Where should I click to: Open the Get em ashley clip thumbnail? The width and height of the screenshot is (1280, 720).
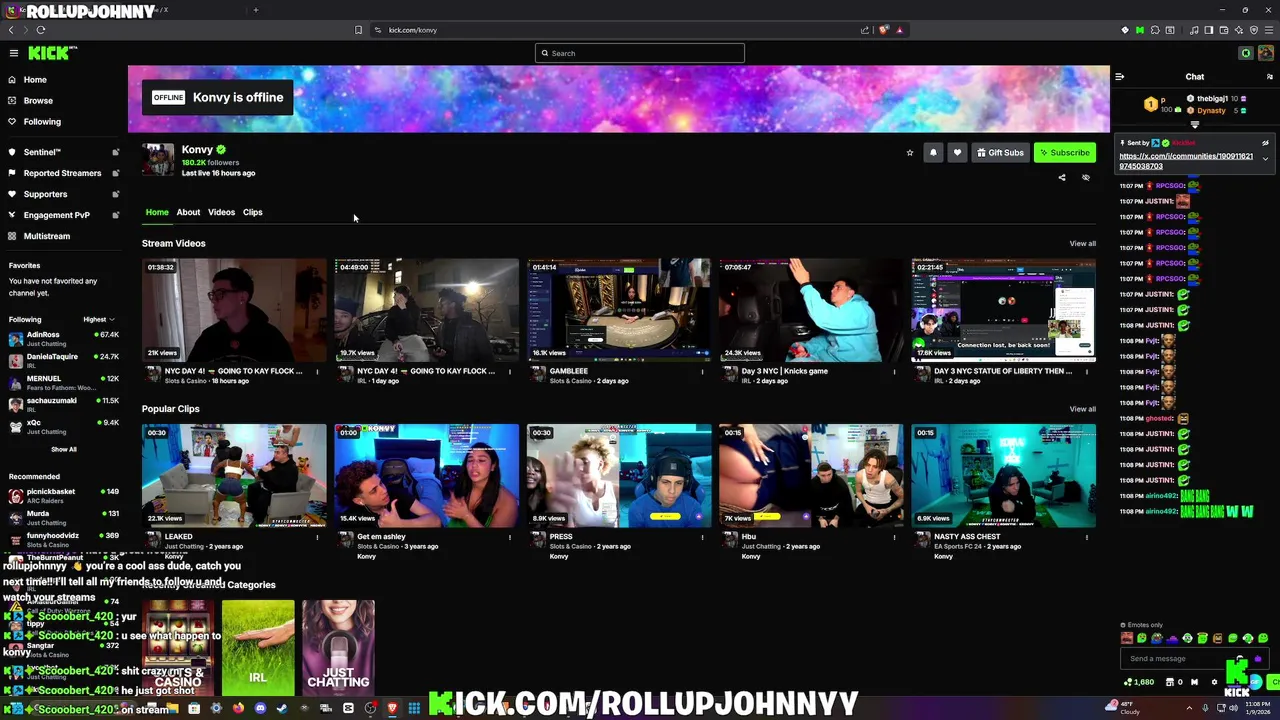coord(427,475)
